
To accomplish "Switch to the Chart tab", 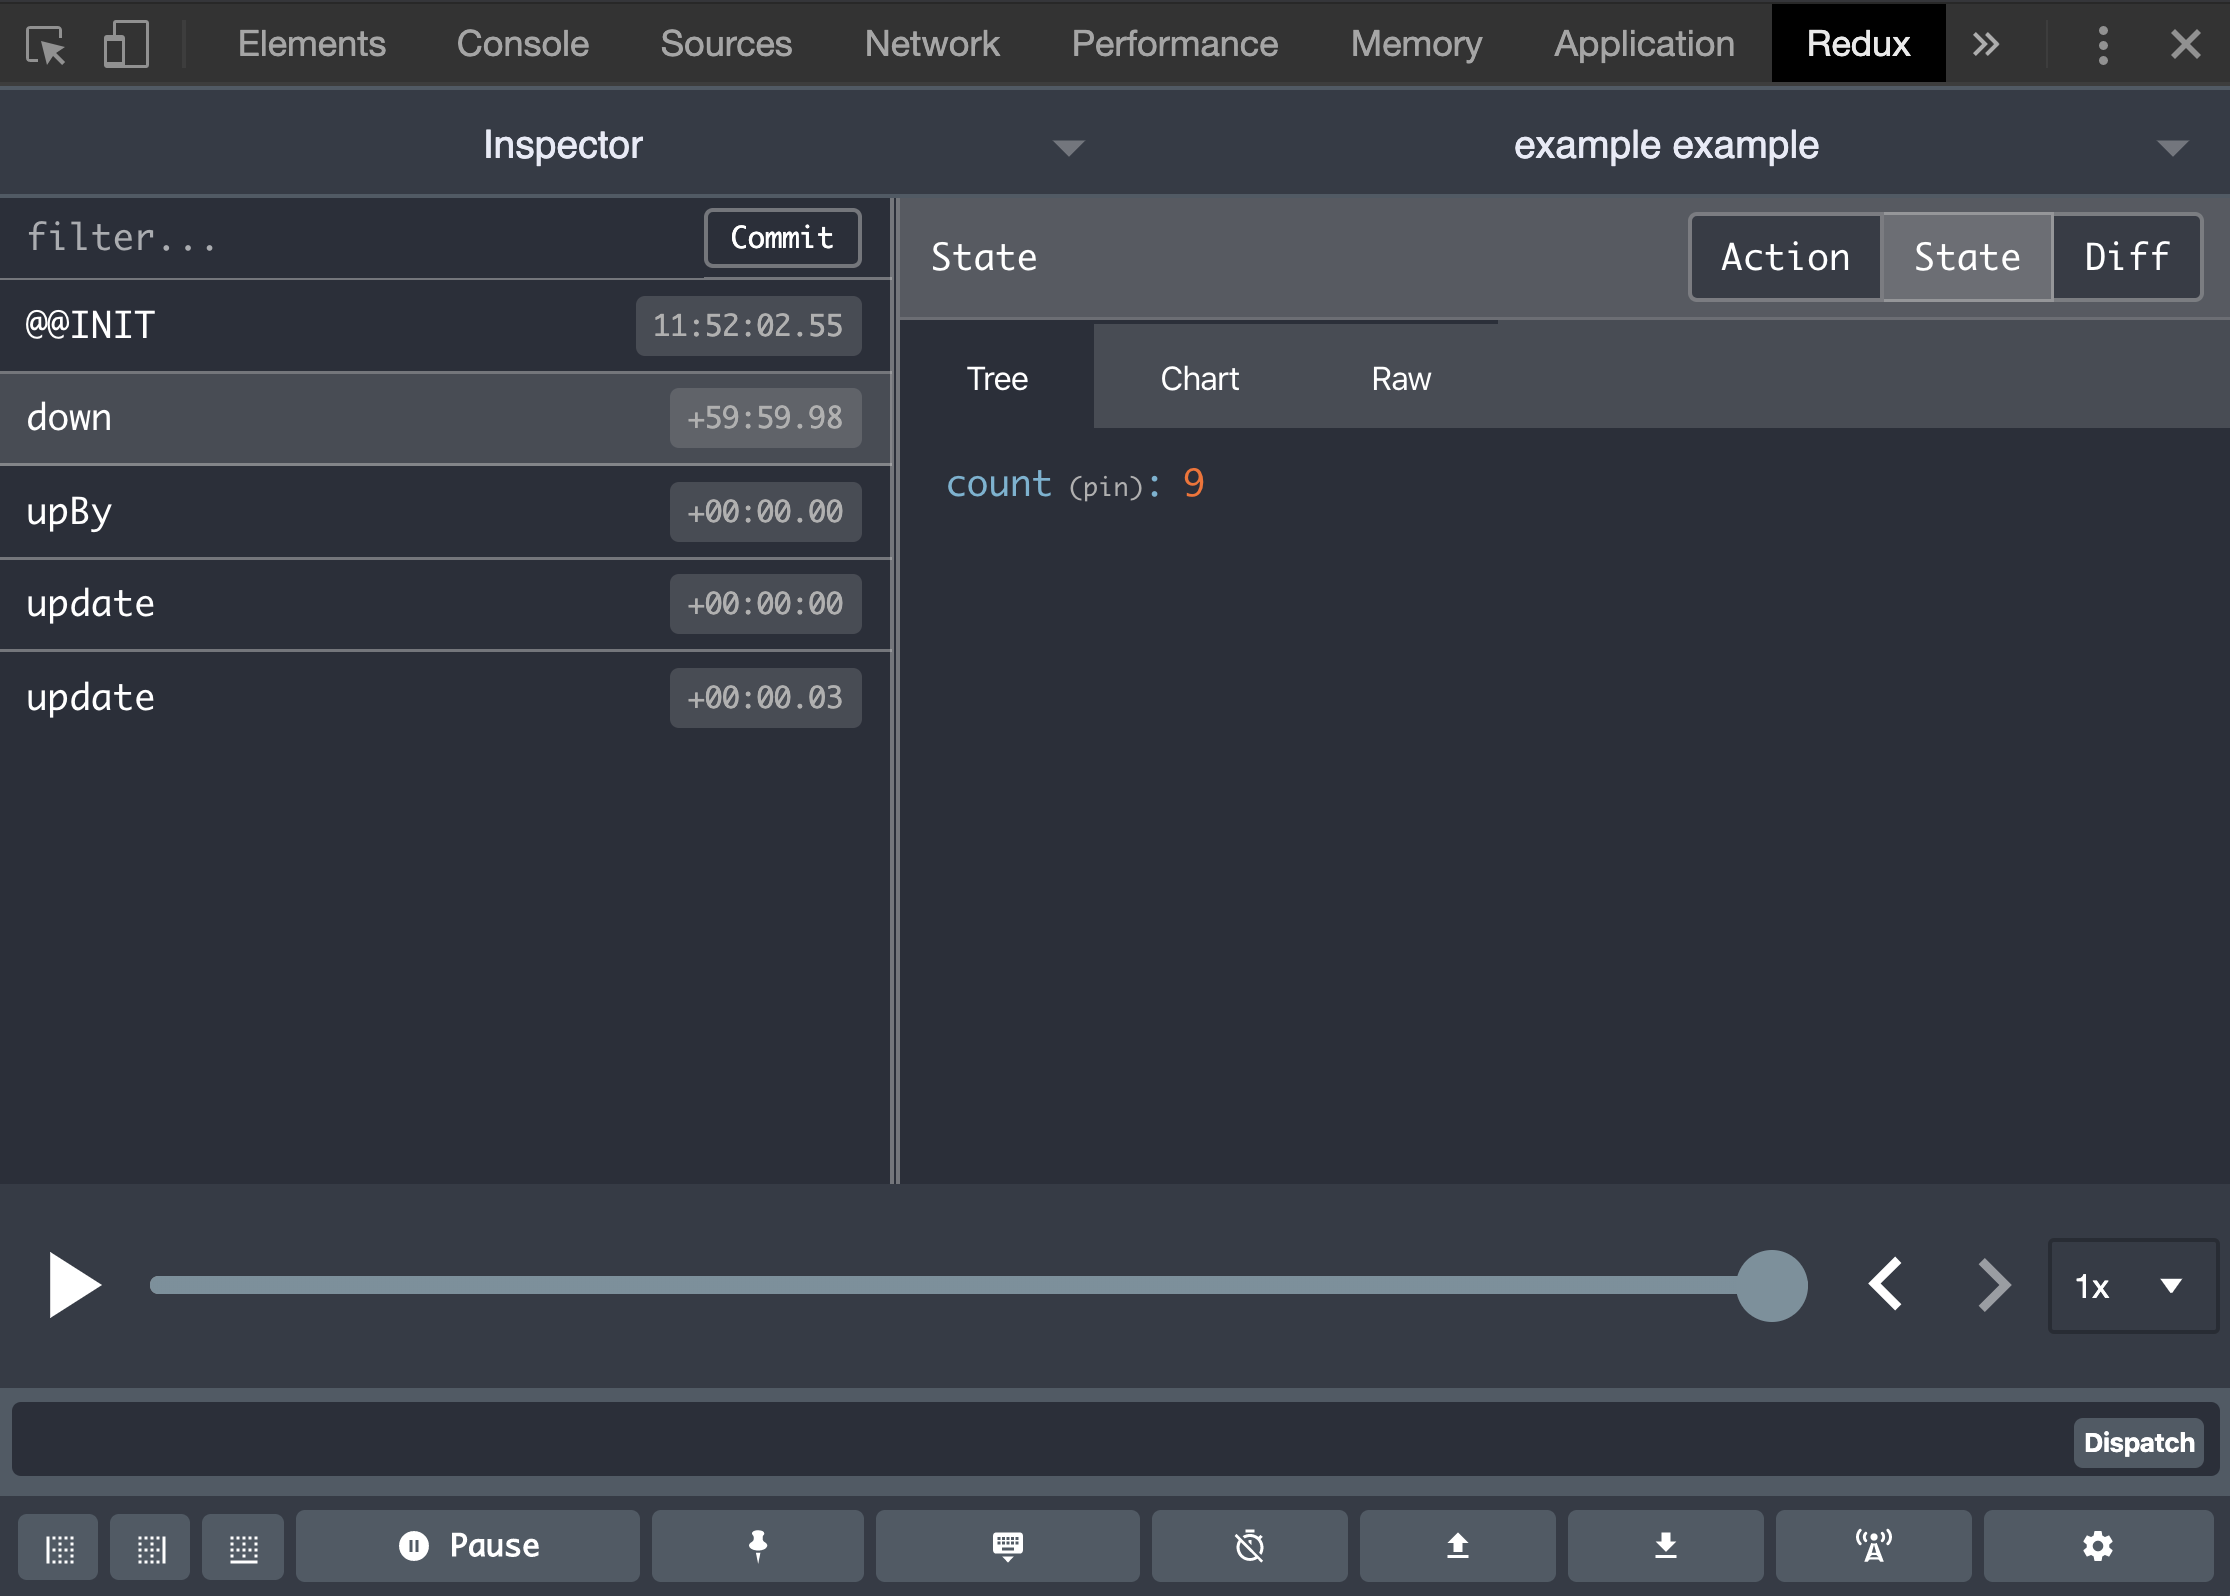I will coord(1199,378).
